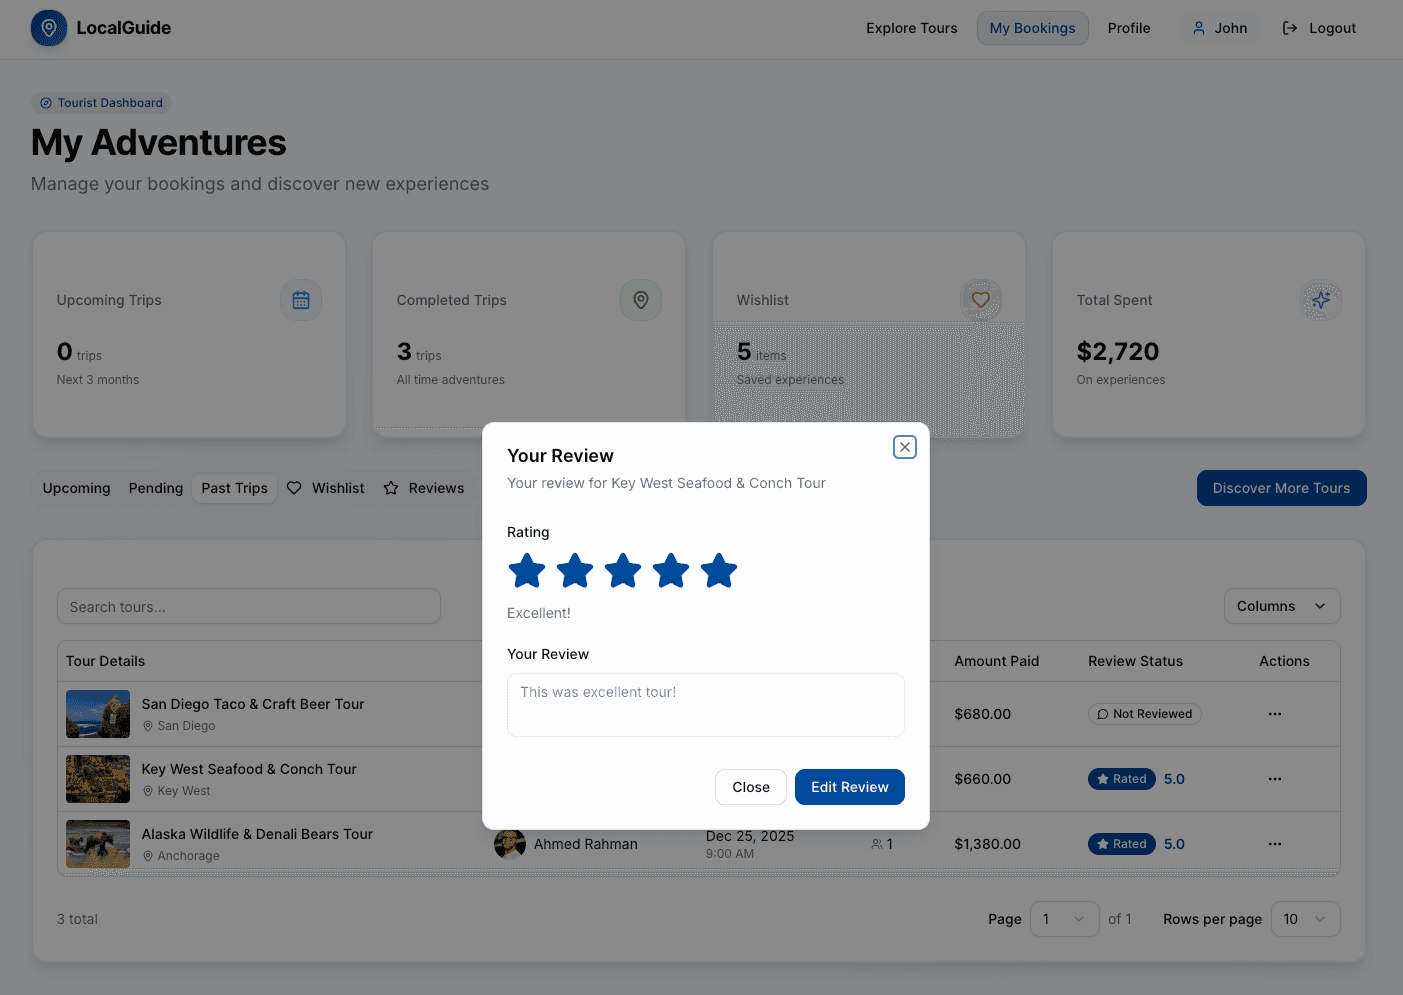
Task: Open the Rows per page selector
Action: click(x=1305, y=918)
